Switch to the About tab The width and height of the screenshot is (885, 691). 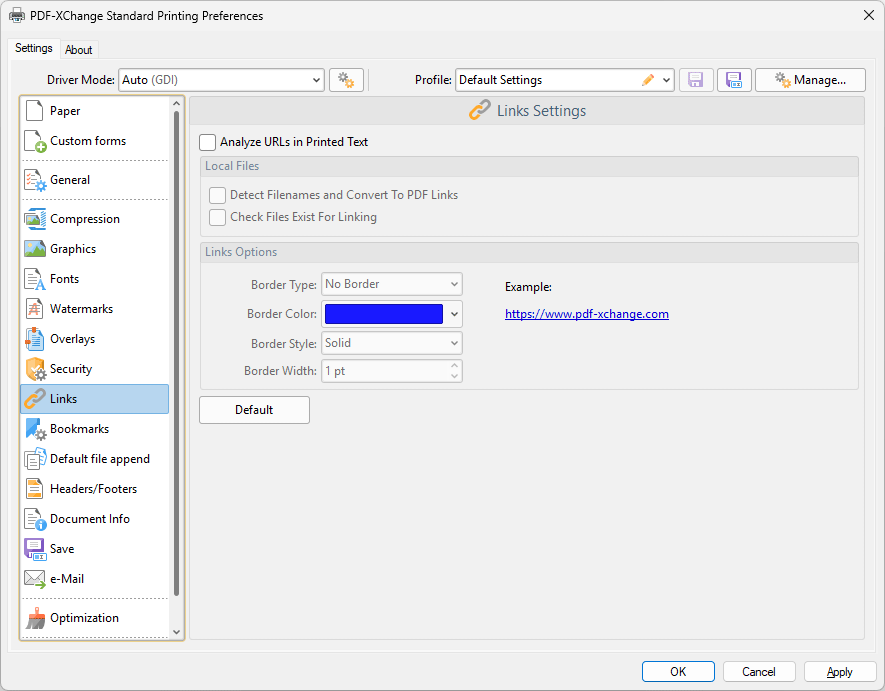(x=79, y=50)
